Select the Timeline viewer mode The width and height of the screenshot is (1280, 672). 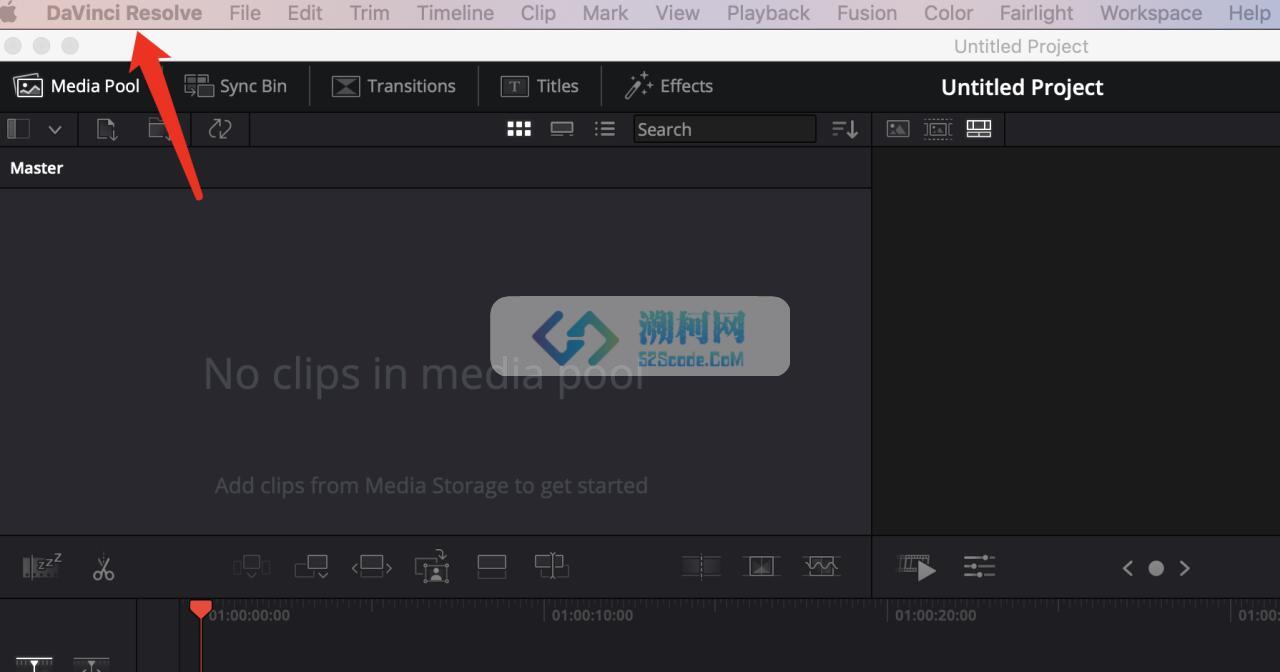coord(979,129)
